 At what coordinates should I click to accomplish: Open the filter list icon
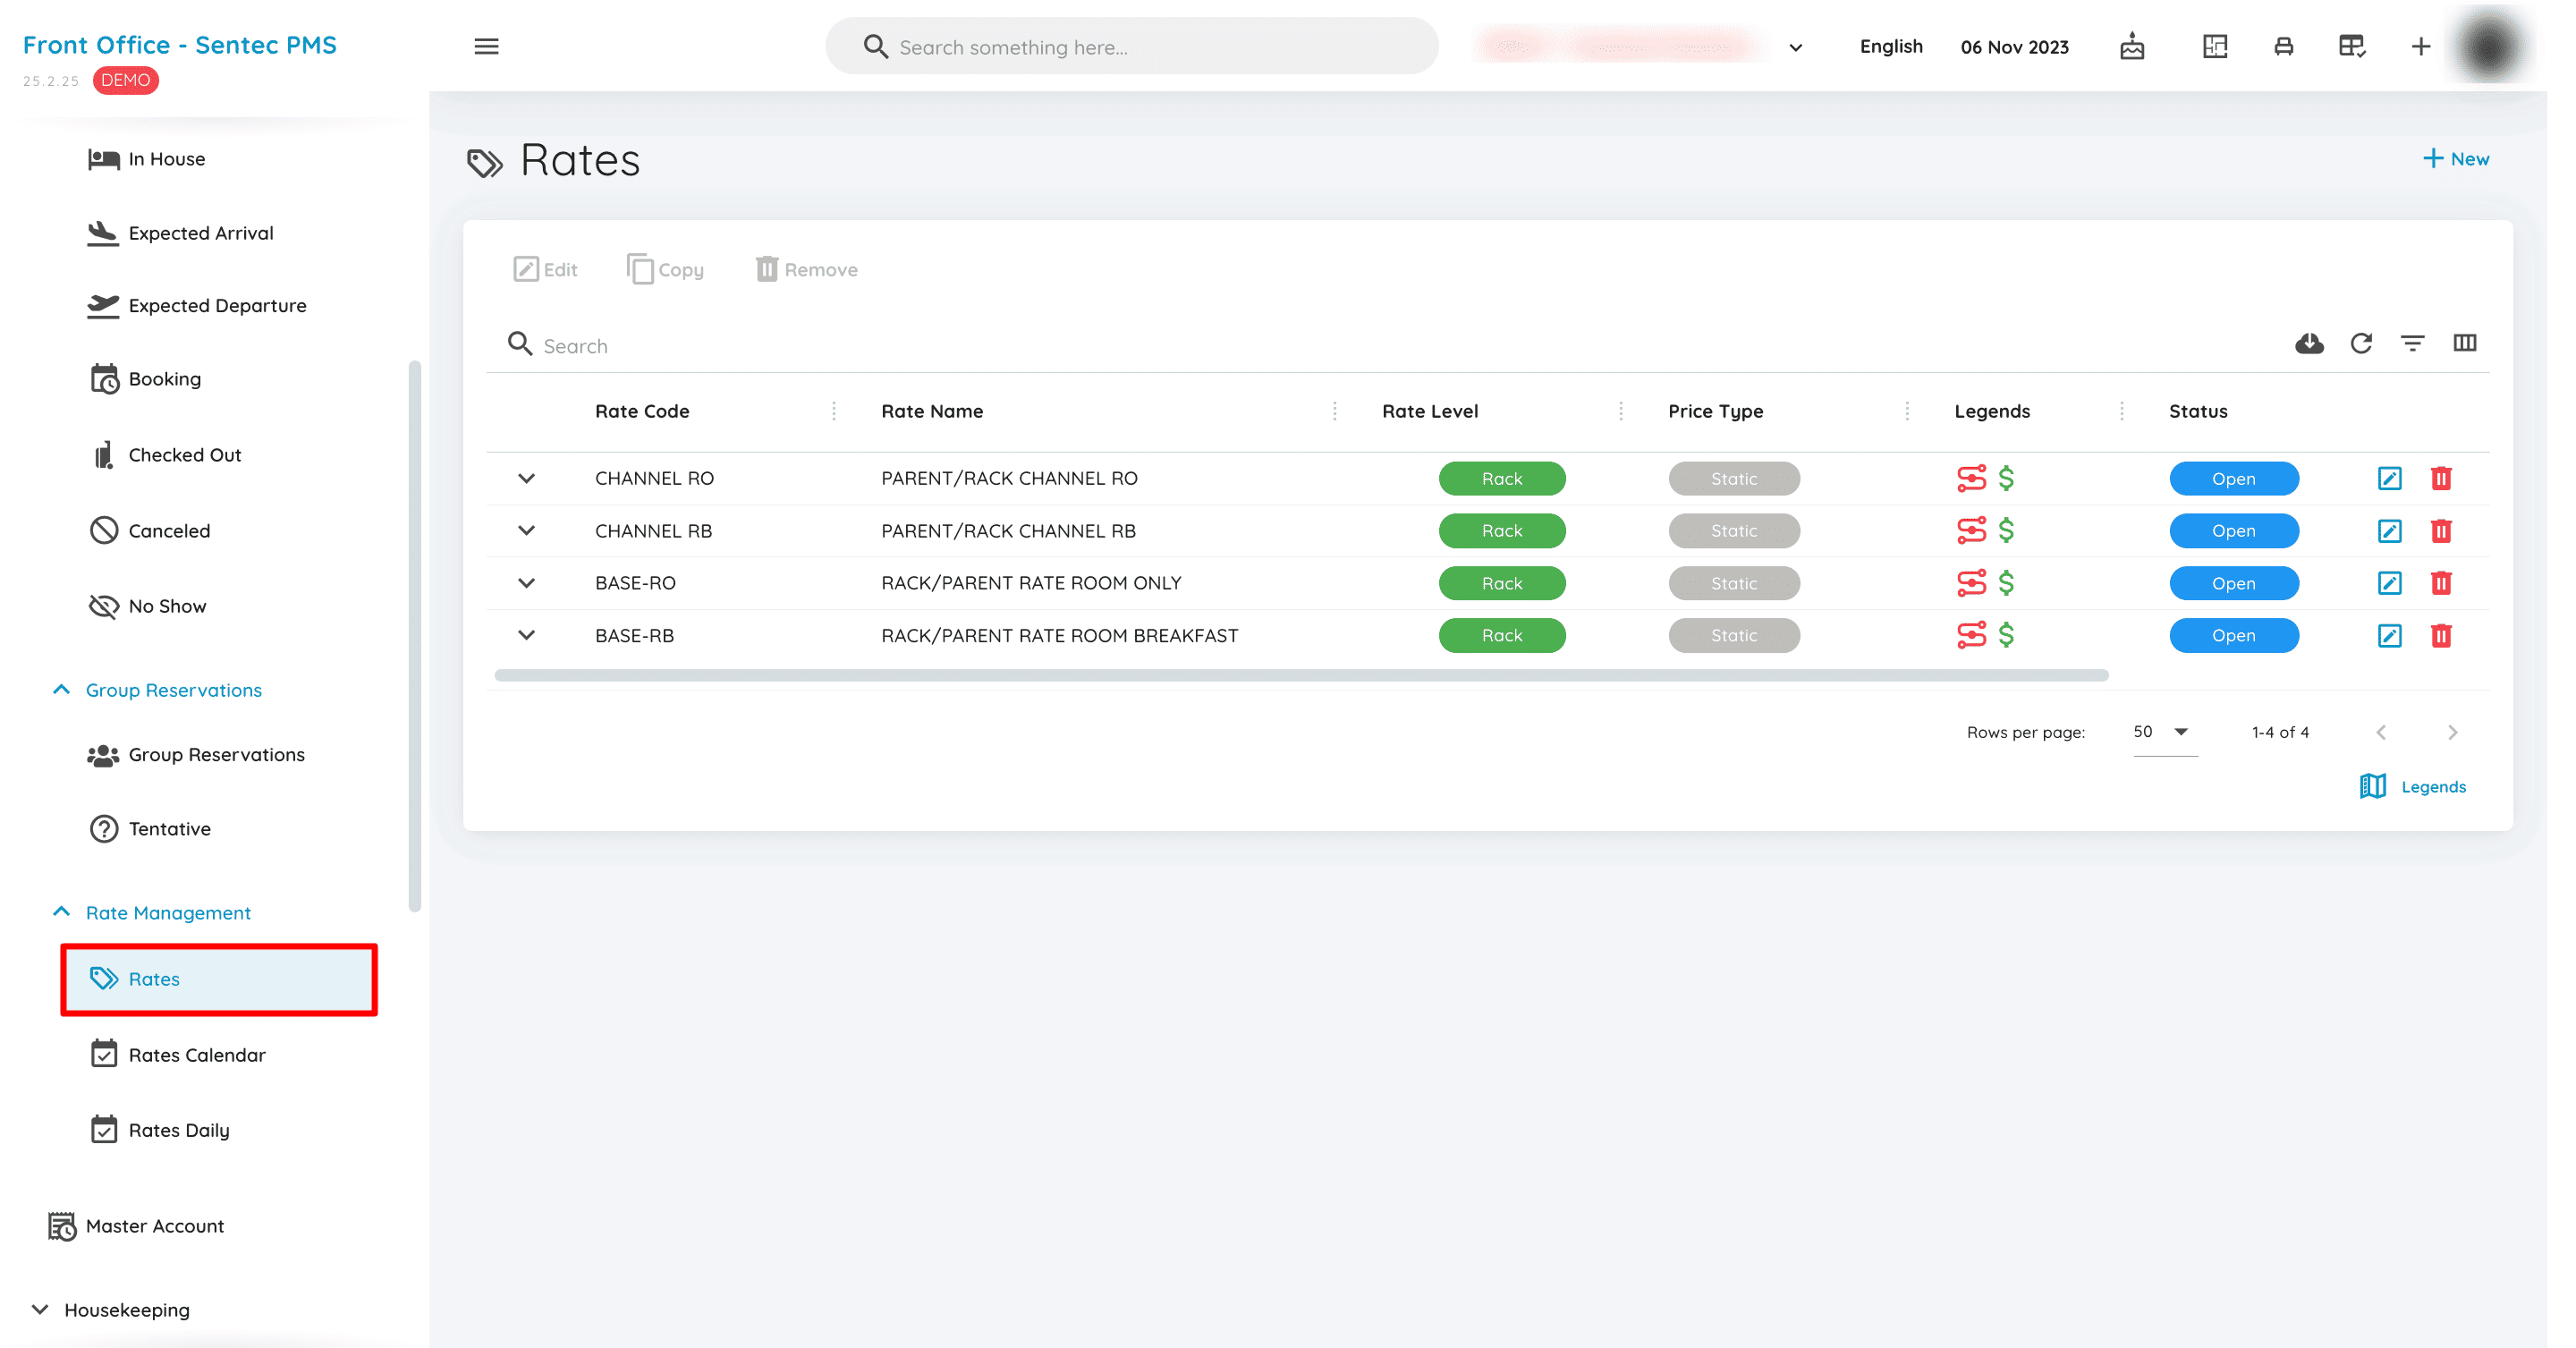pyautogui.click(x=2413, y=343)
